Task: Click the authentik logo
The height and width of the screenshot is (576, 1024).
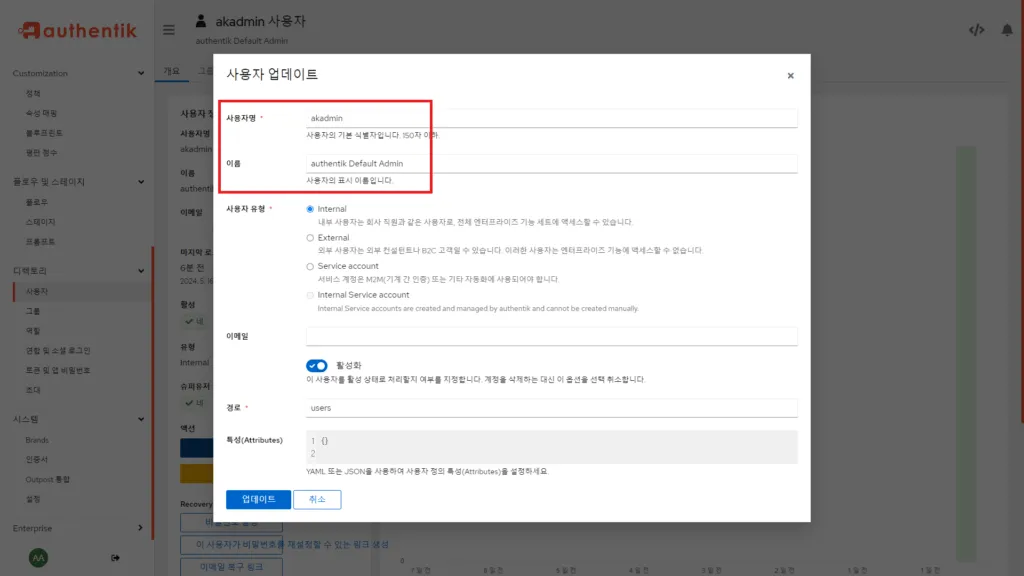Action: tap(77, 30)
